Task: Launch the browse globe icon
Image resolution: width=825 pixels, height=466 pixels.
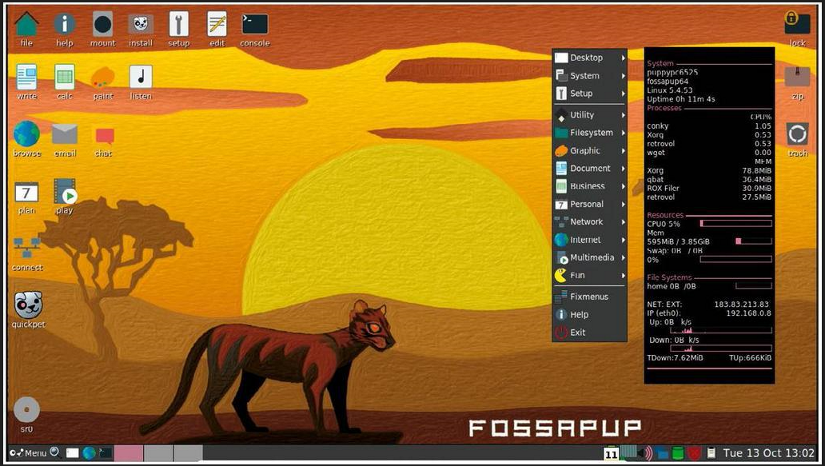Action: pyautogui.click(x=27, y=134)
